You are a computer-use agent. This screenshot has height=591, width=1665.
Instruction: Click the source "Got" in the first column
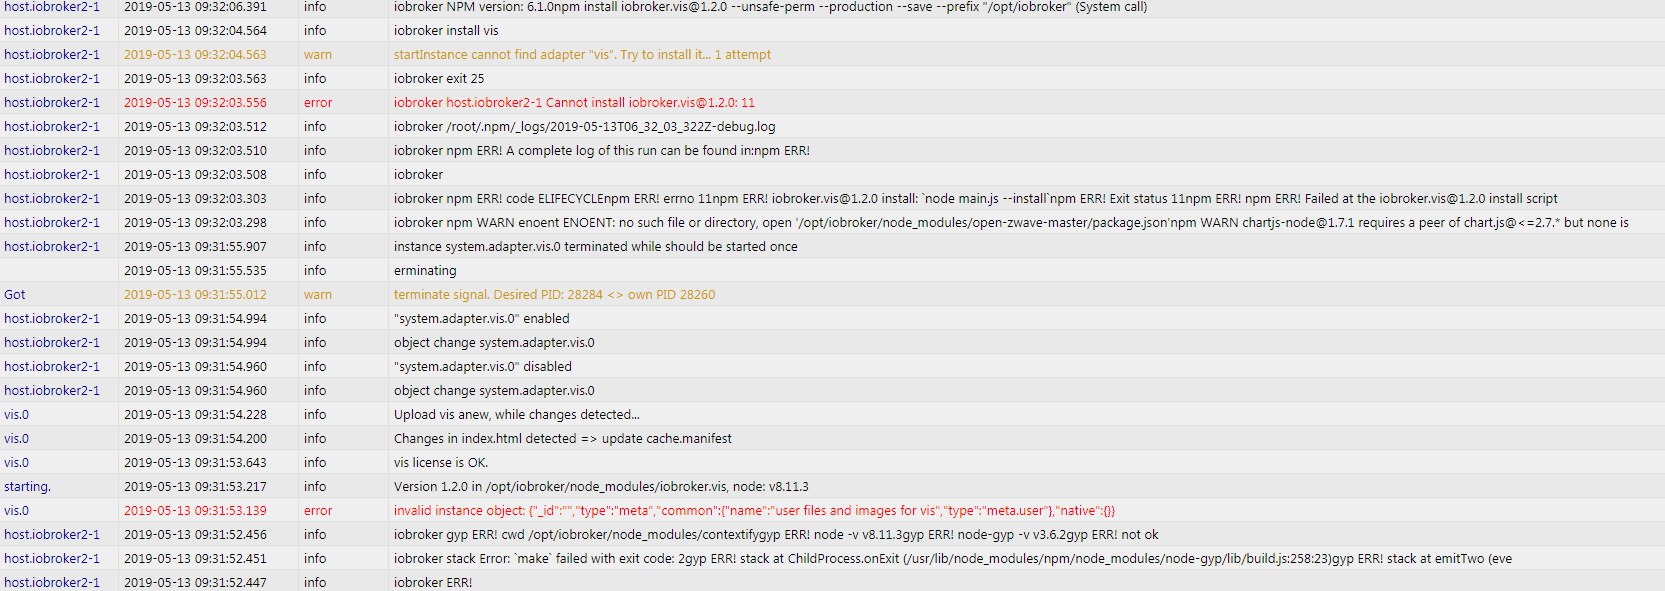tap(15, 294)
